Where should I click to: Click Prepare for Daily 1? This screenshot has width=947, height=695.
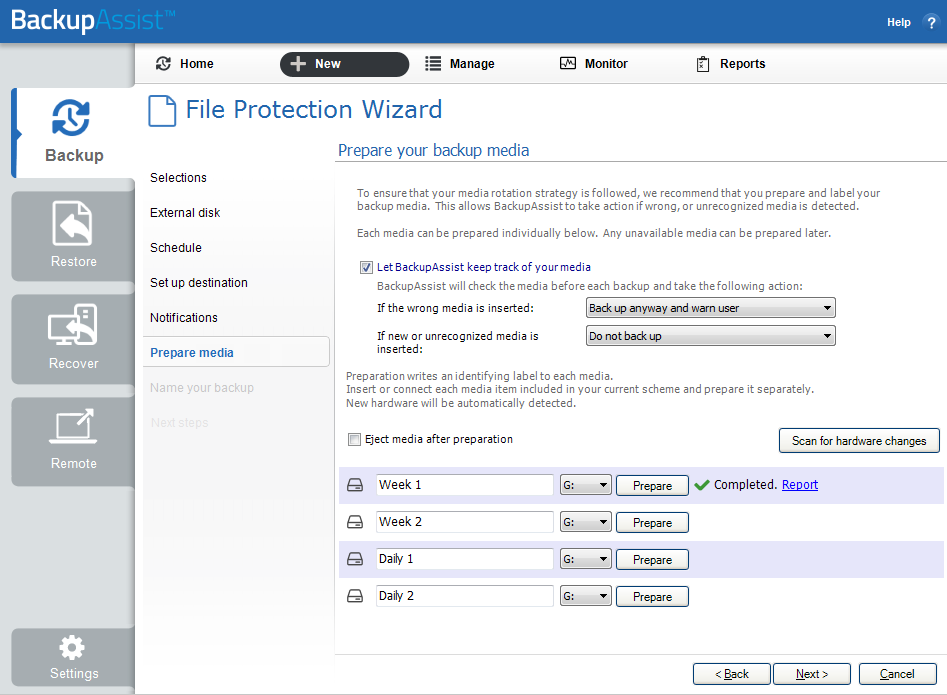652,560
